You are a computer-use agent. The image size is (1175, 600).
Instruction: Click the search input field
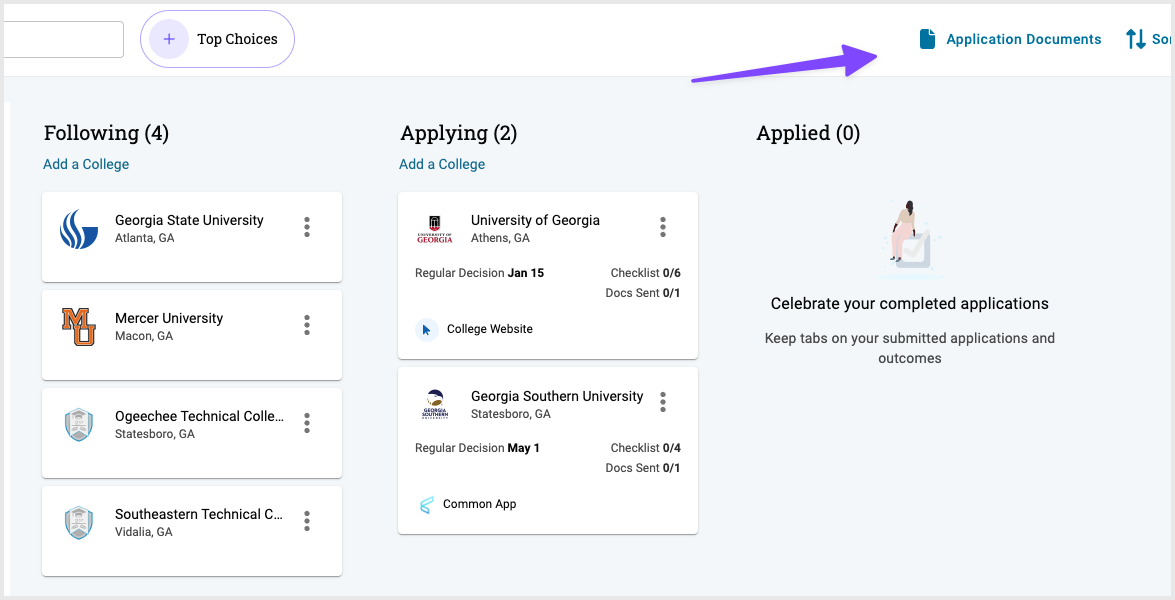64,39
